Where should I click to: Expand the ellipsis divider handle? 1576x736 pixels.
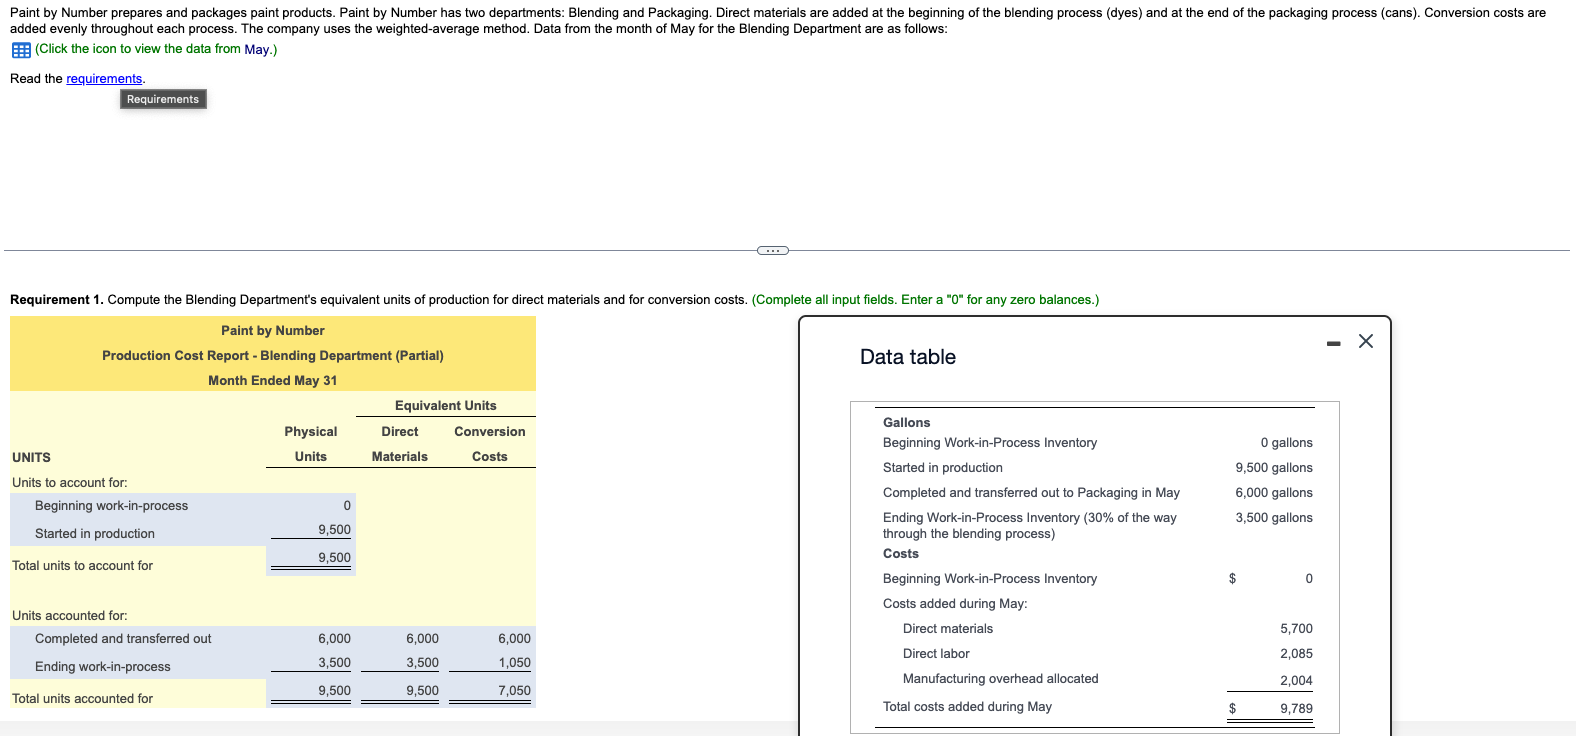772,250
